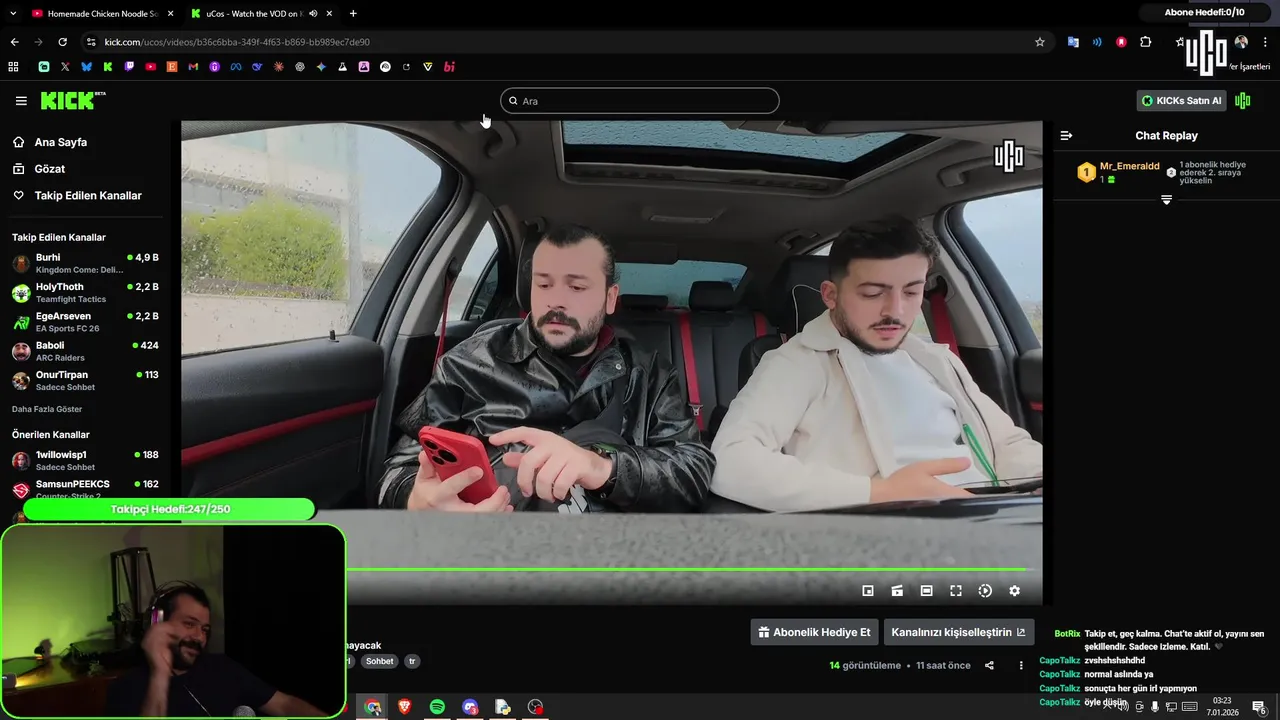Toggle theater mode on the player
This screenshot has width=1280, height=720.
tap(926, 591)
